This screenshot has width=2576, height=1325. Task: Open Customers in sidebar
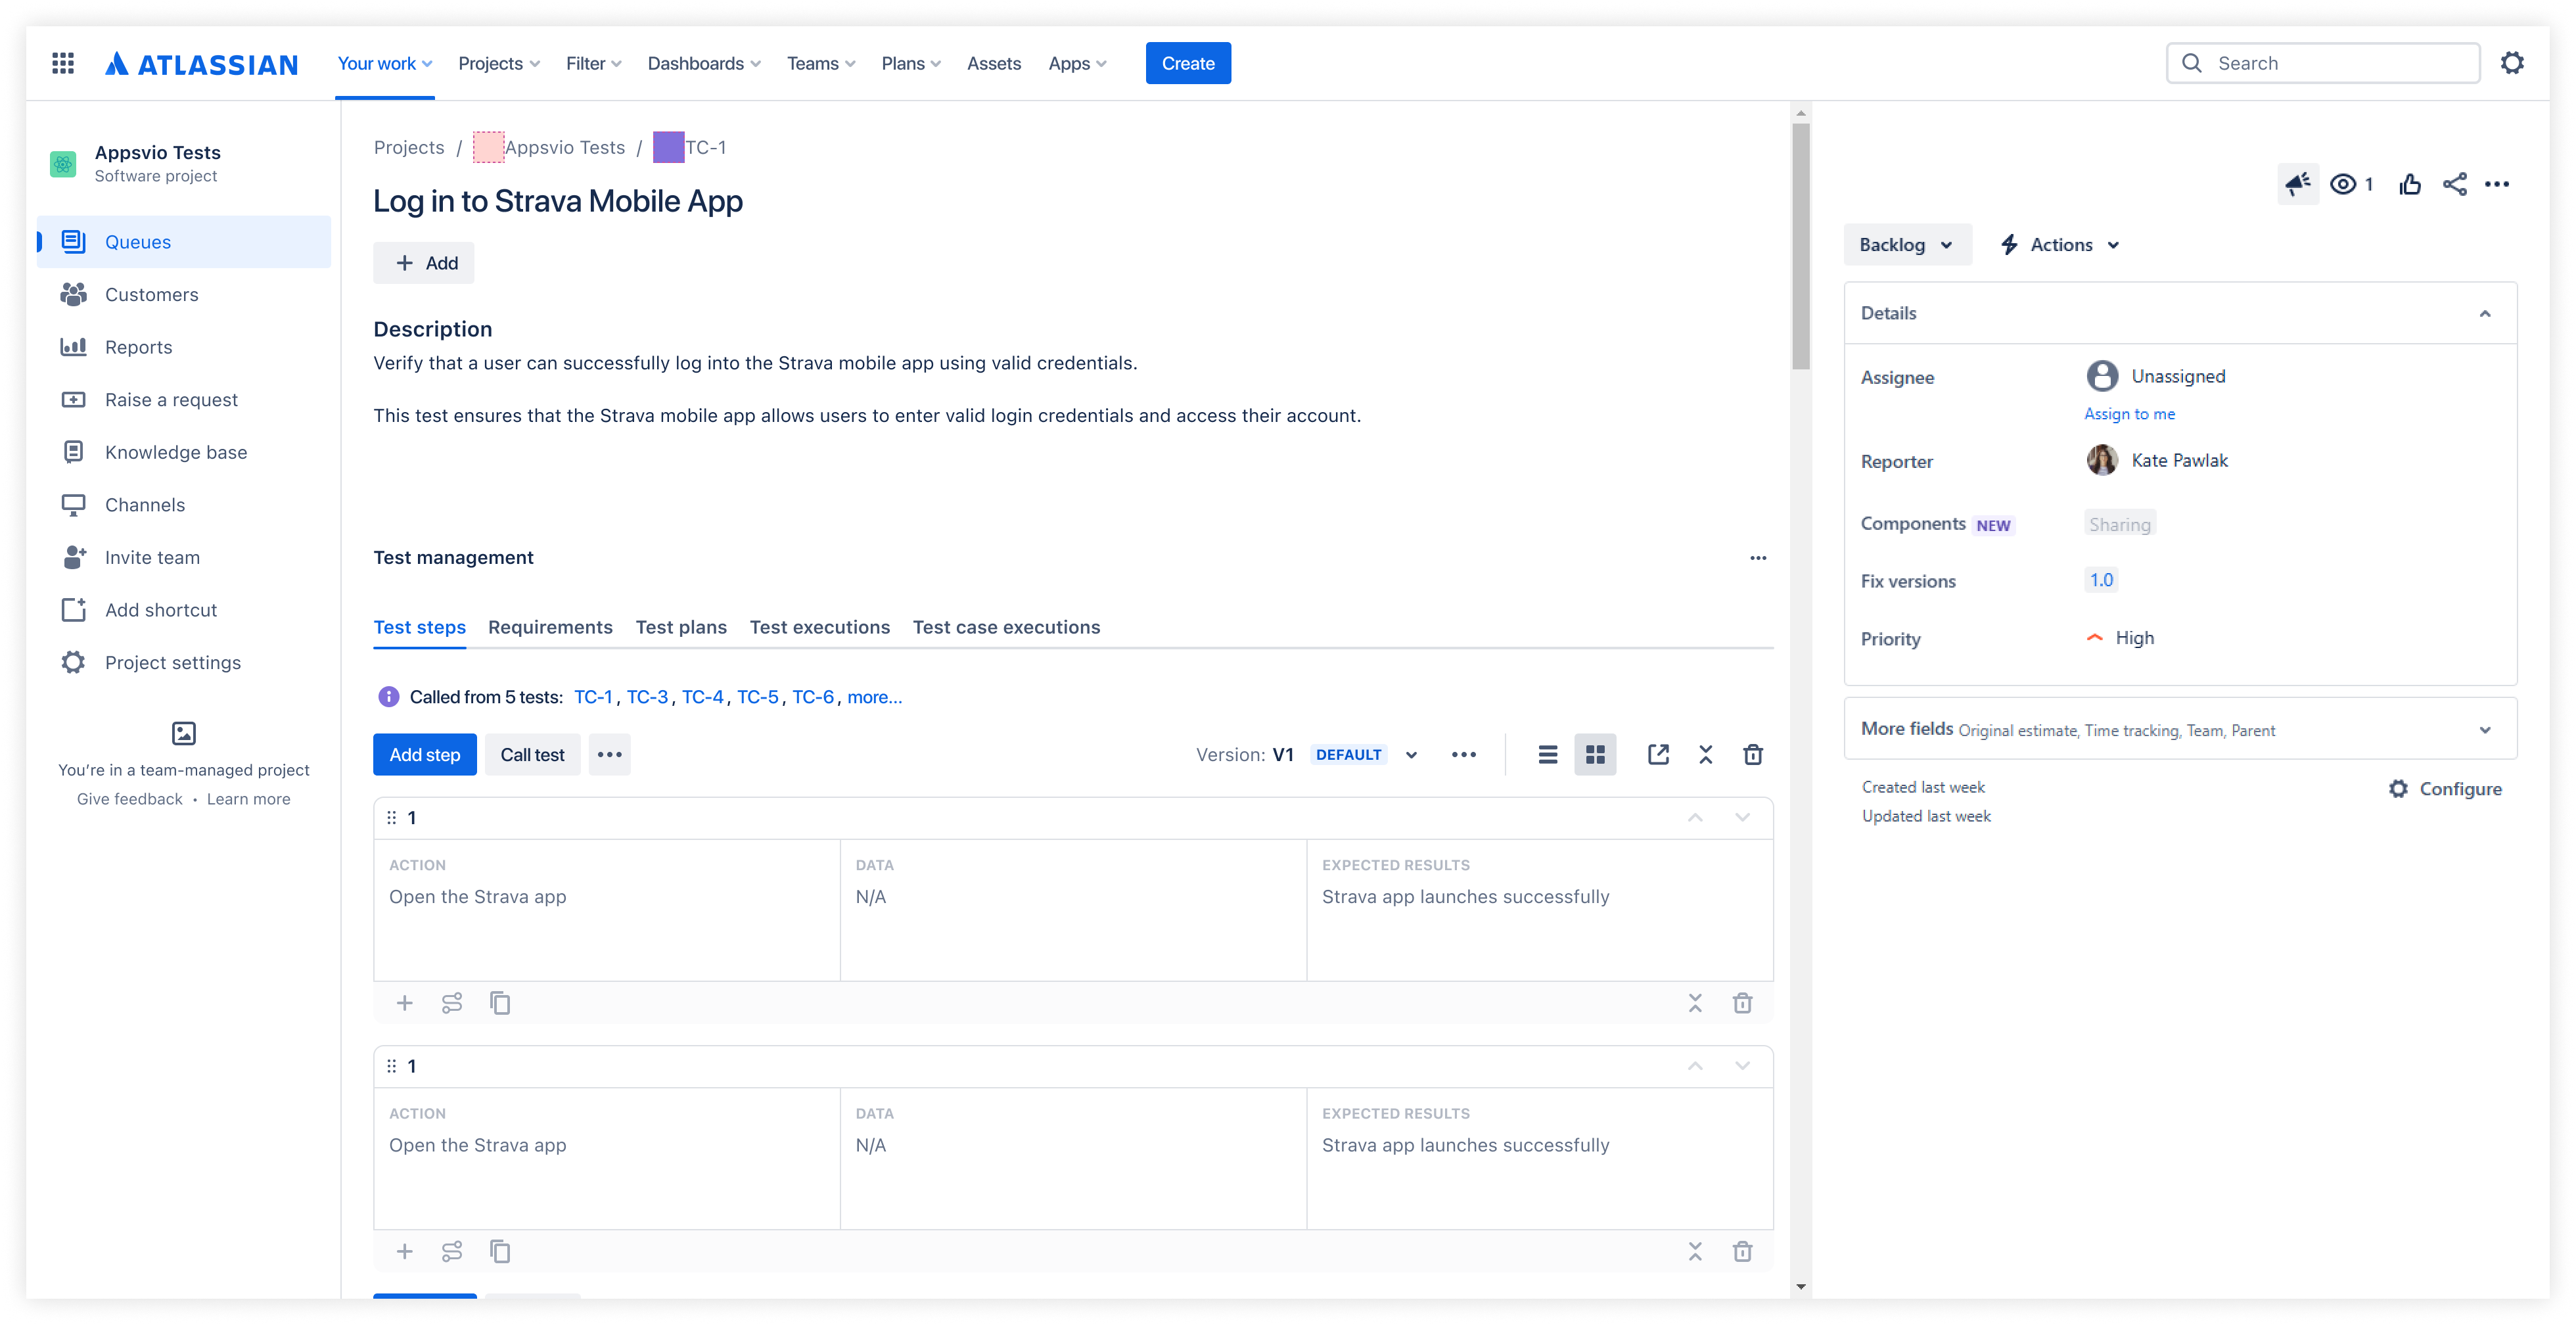[x=184, y=295]
